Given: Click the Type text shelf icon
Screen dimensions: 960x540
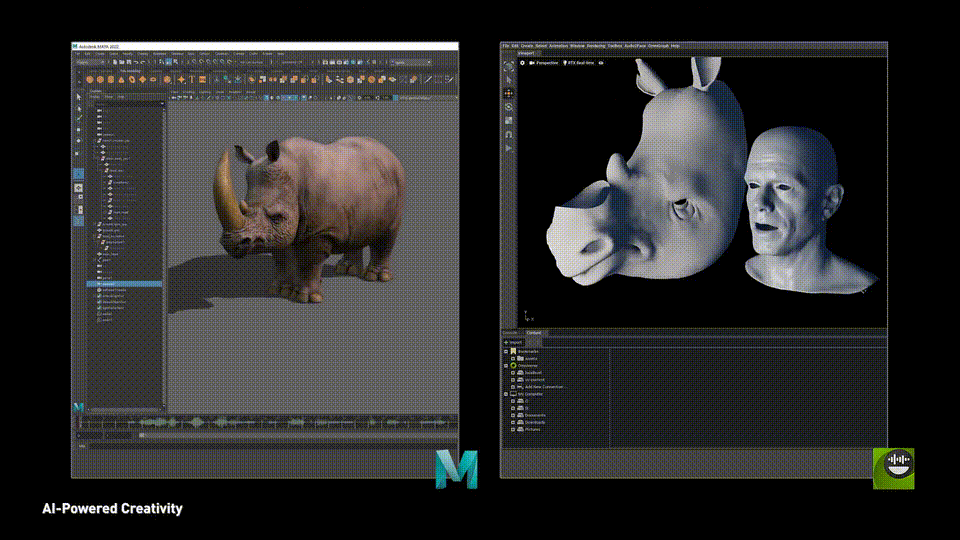Looking at the screenshot, I should [191, 79].
